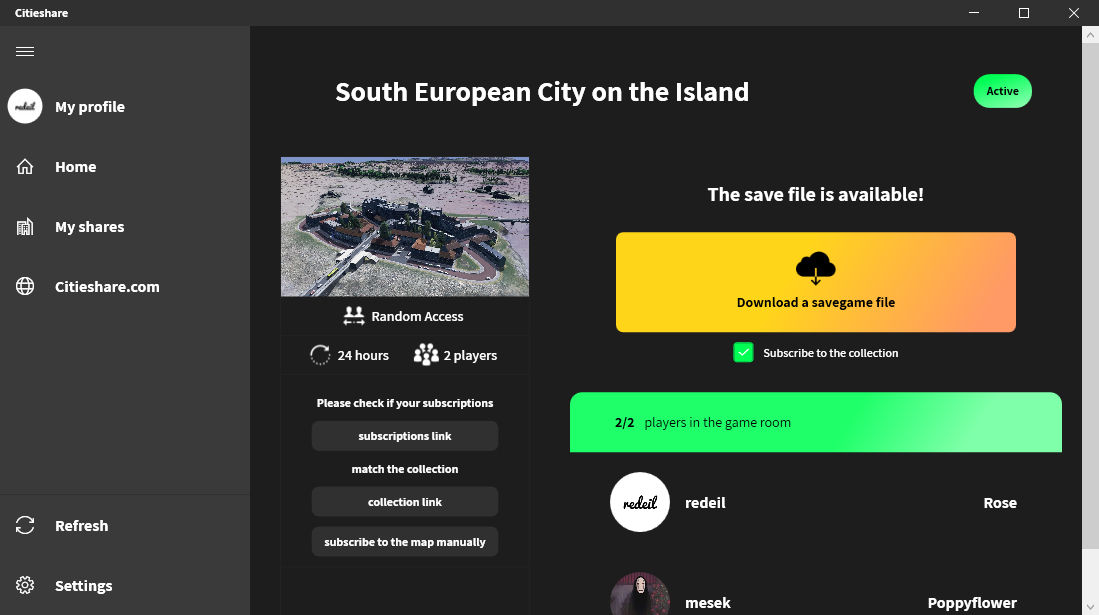Click the 2/2 players in the game room banner
The height and width of the screenshot is (615, 1099).
click(816, 422)
